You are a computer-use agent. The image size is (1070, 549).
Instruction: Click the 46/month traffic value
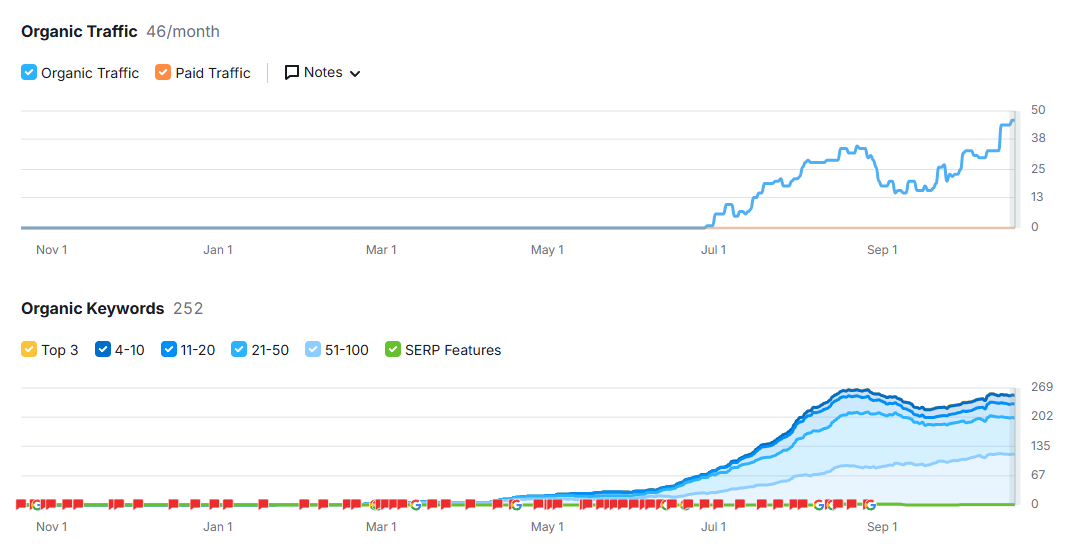click(x=183, y=32)
